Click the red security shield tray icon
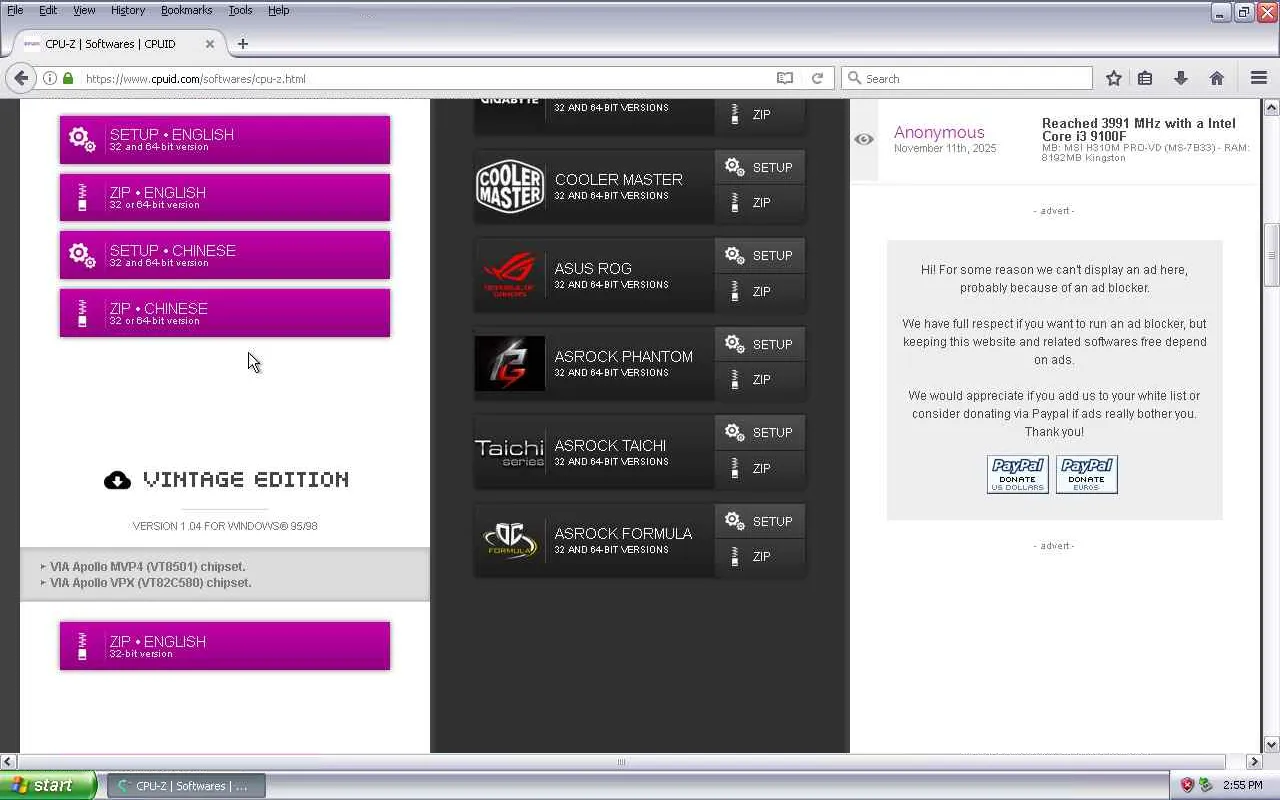The width and height of the screenshot is (1280, 800). click(x=1187, y=786)
